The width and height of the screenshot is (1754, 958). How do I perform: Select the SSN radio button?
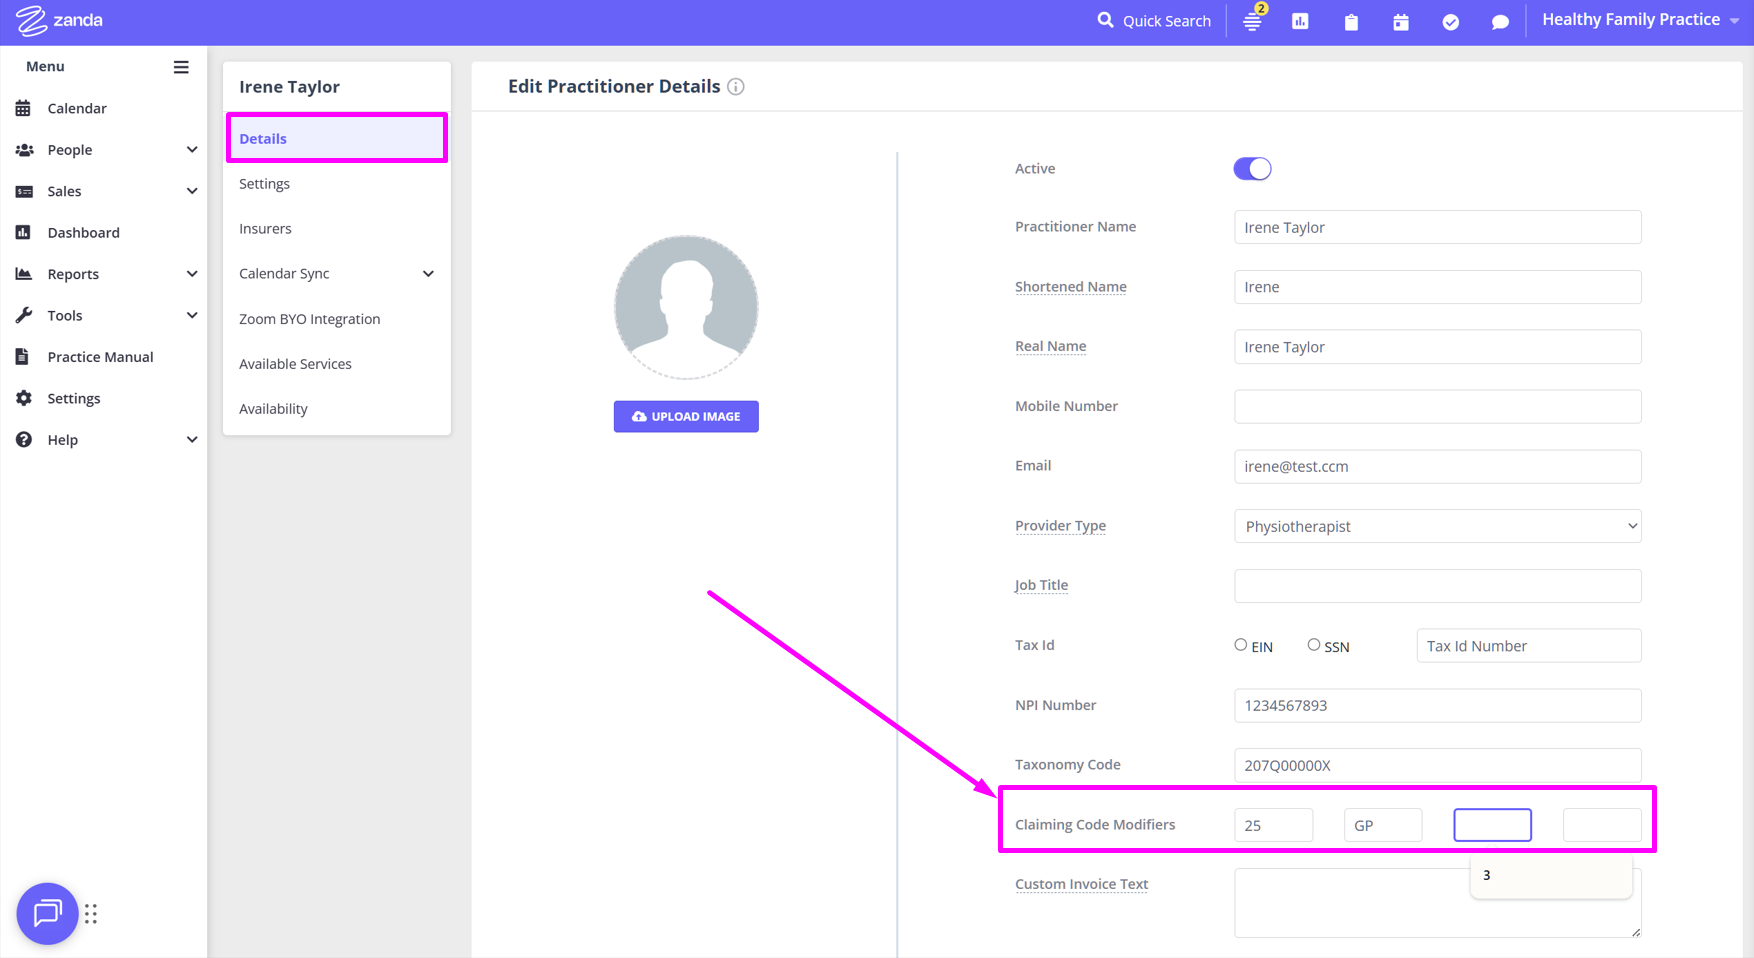coord(1314,645)
